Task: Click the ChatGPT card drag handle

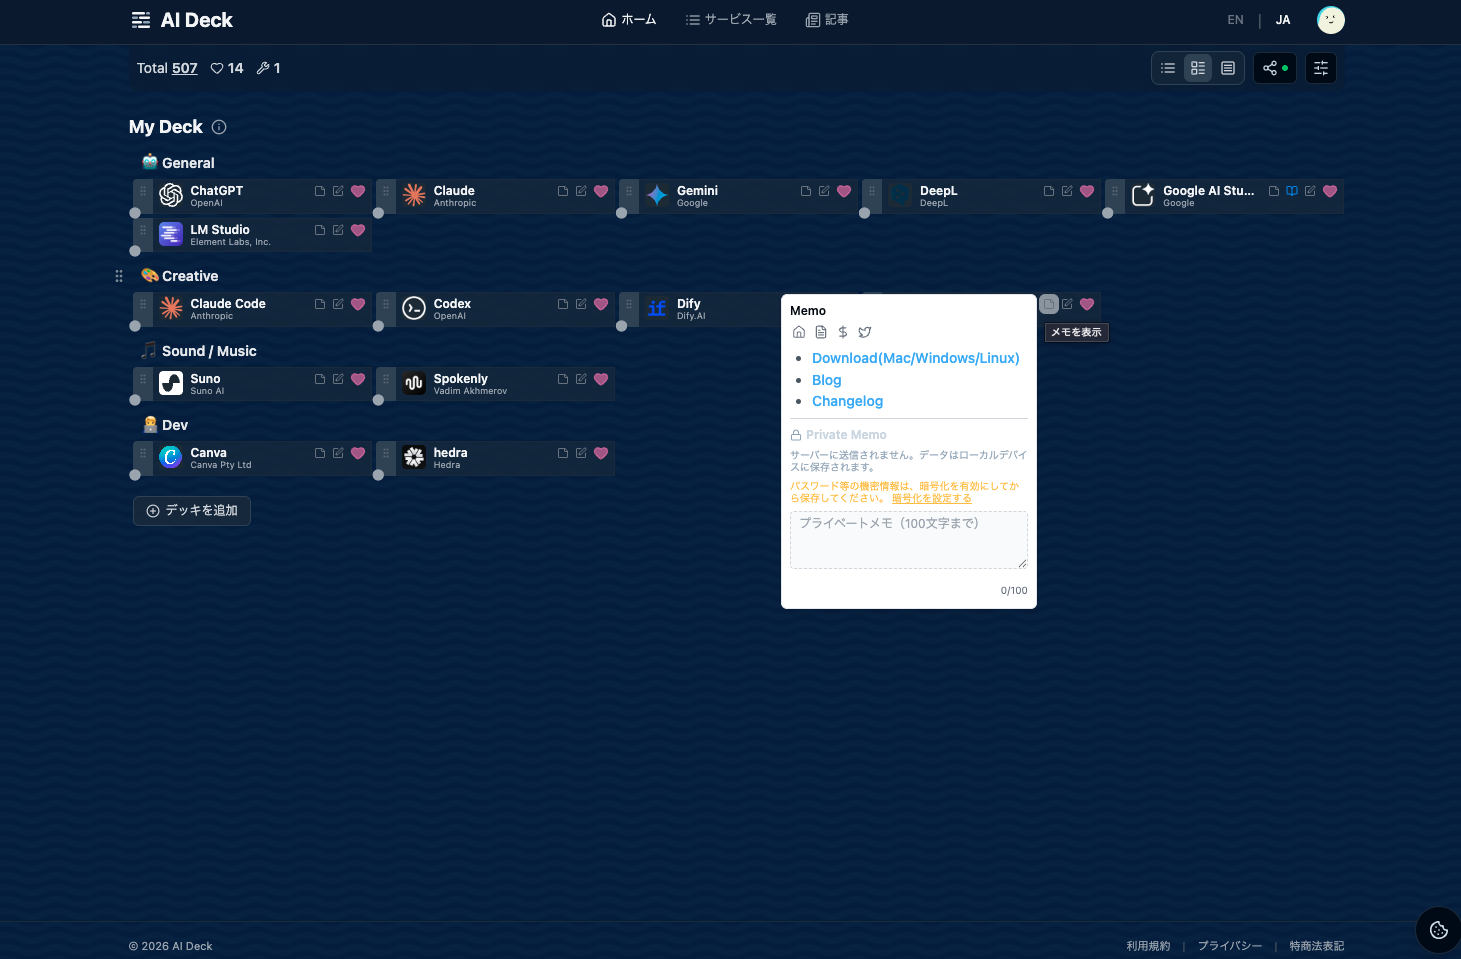Action: (143, 191)
